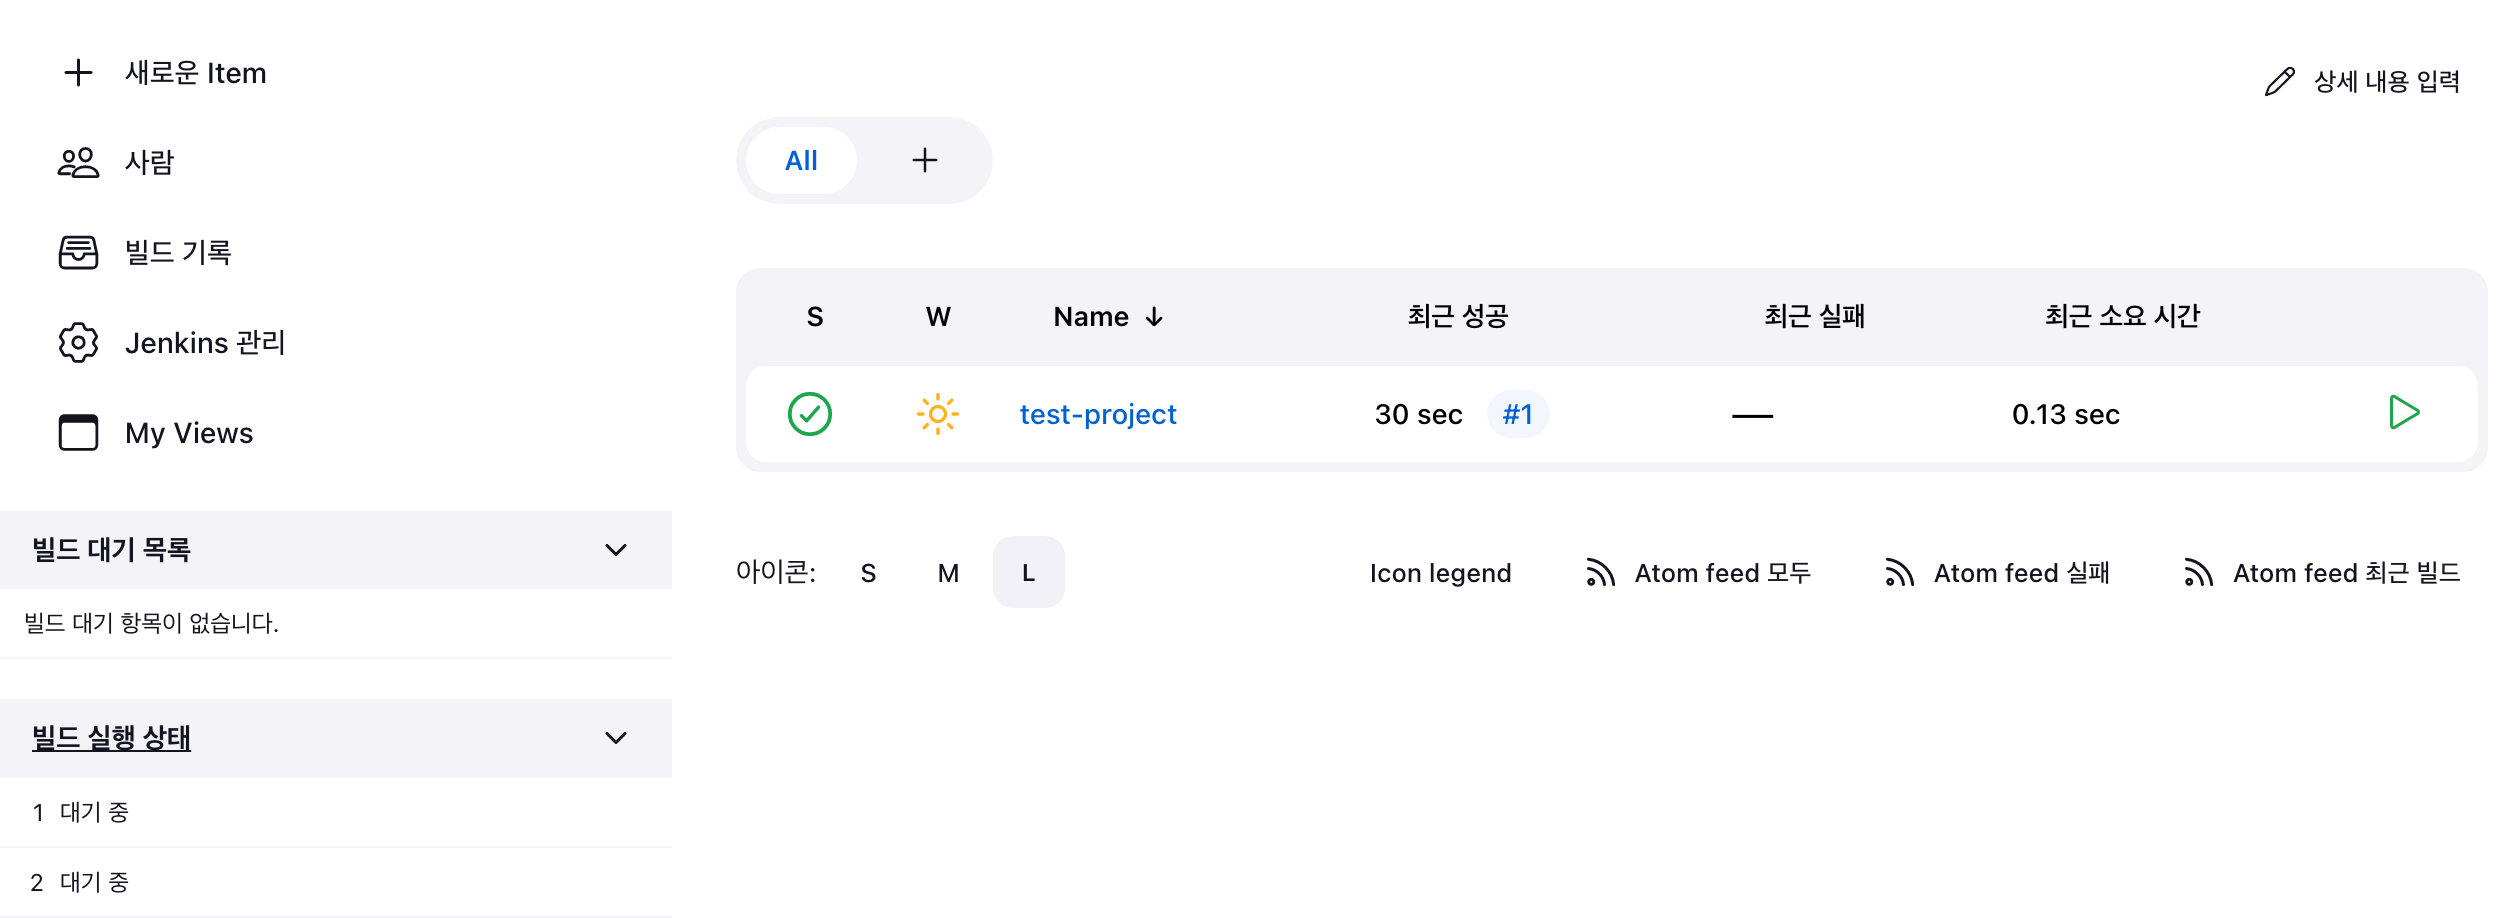2516x918 pixels.
Task: Open build #1 badge link
Action: coord(1517,414)
